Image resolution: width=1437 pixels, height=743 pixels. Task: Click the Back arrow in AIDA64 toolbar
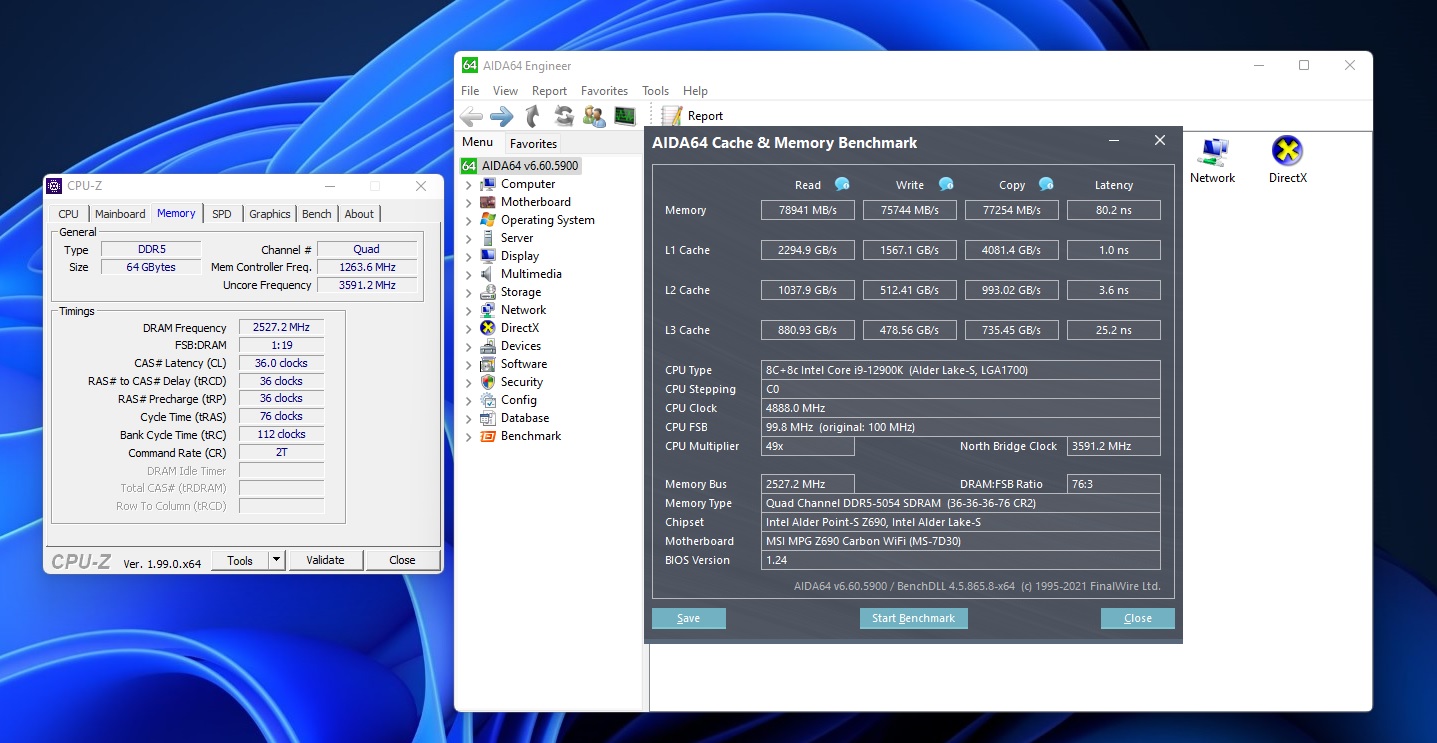tap(471, 116)
